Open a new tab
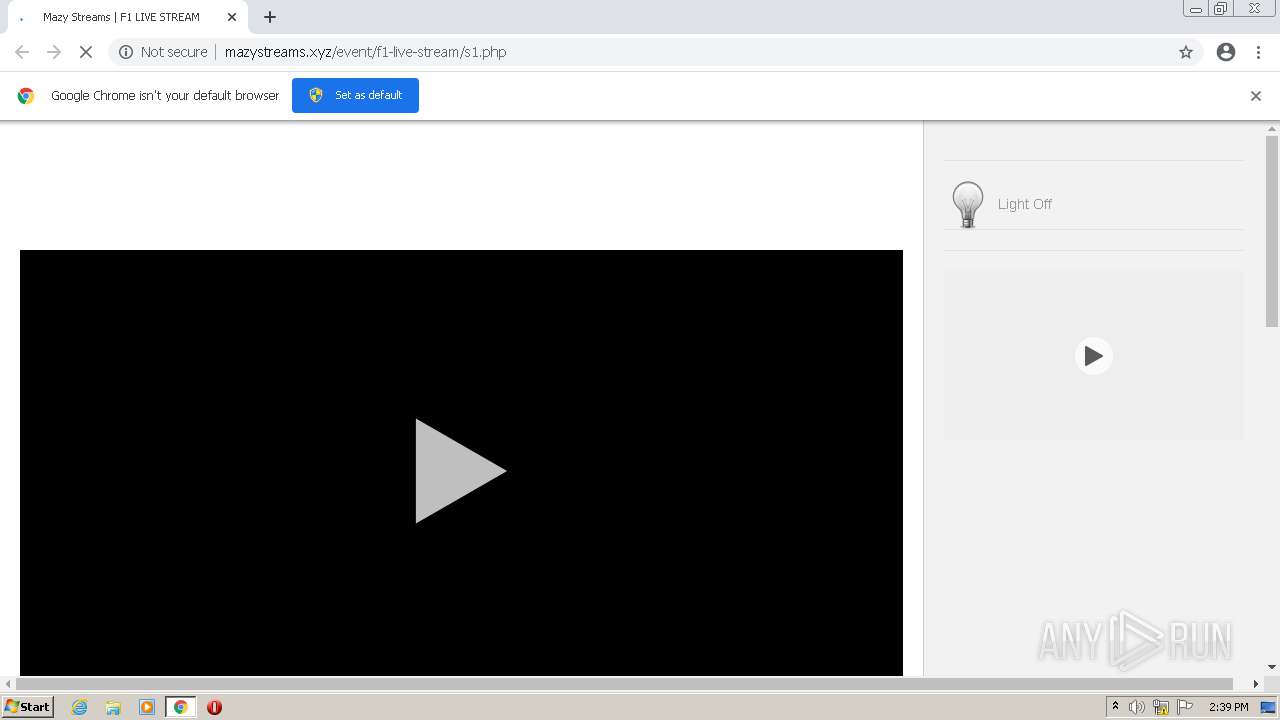The width and height of the screenshot is (1280, 720). pos(270,17)
